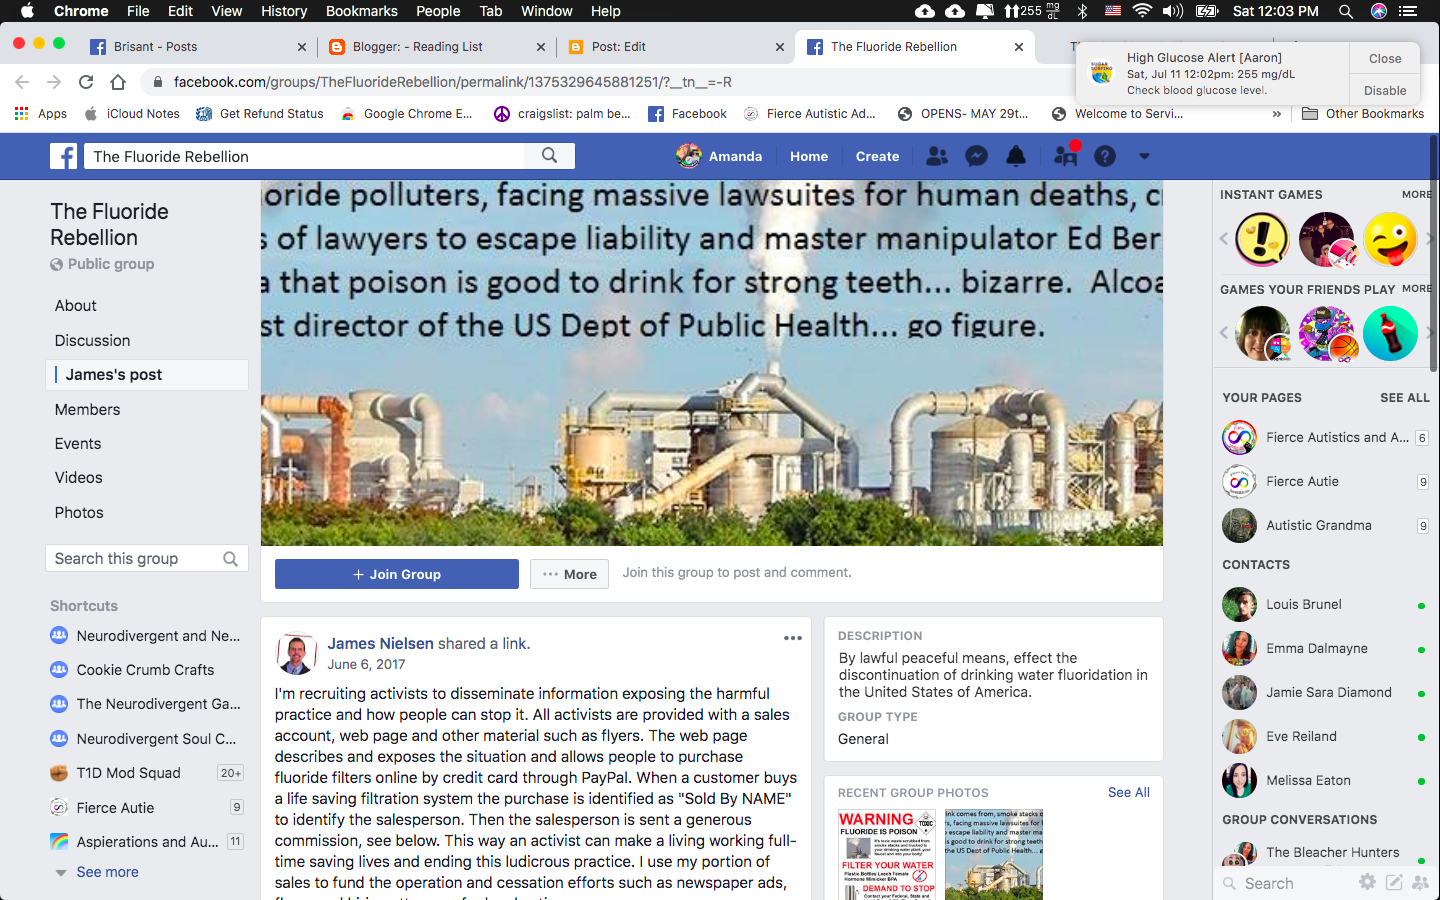The width and height of the screenshot is (1440, 900).
Task: Click the Join Group button
Action: [396, 574]
